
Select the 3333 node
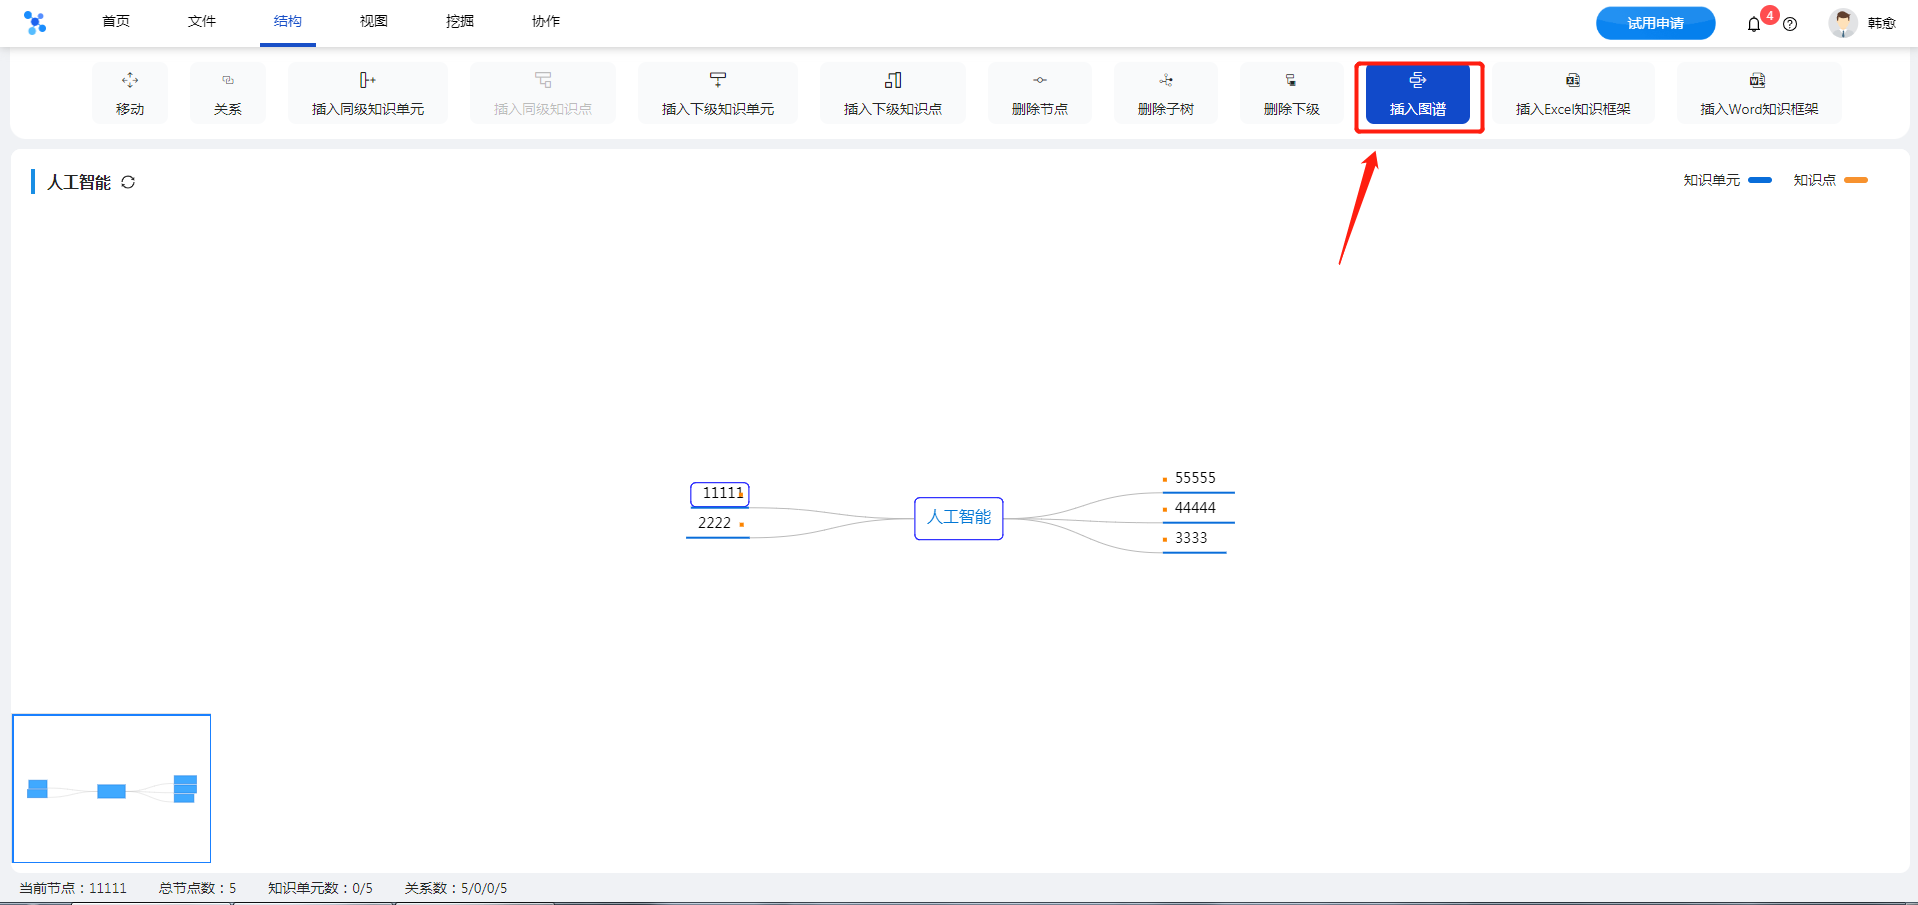pos(1192,538)
